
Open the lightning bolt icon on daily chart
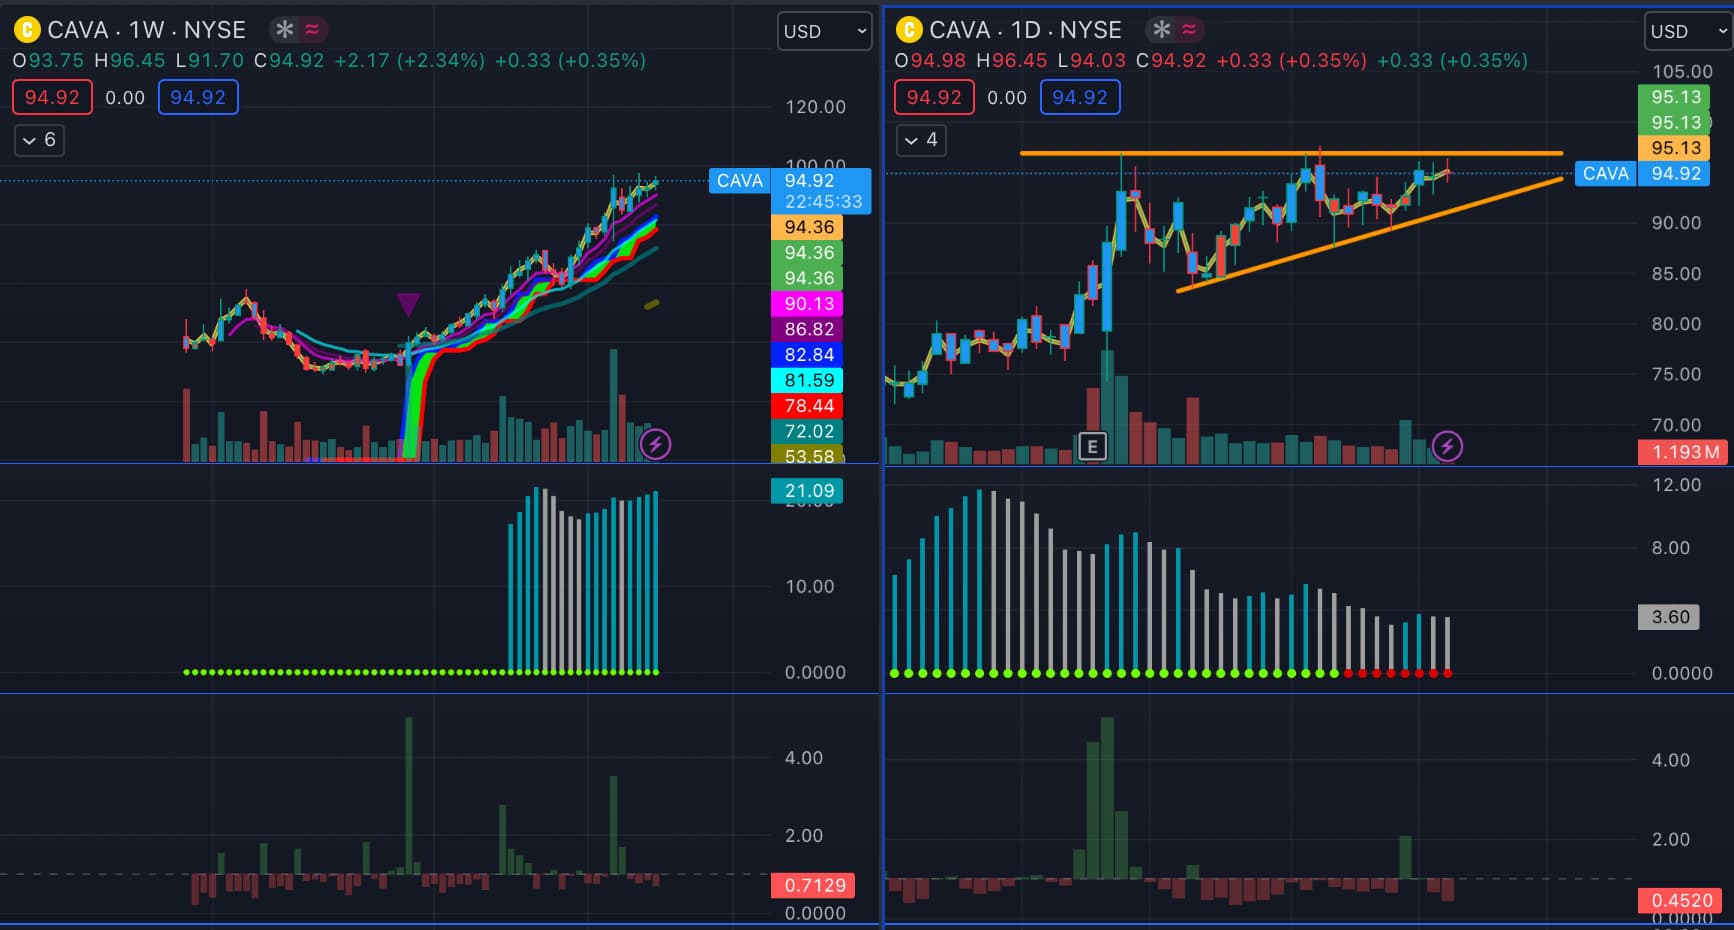[1447, 446]
